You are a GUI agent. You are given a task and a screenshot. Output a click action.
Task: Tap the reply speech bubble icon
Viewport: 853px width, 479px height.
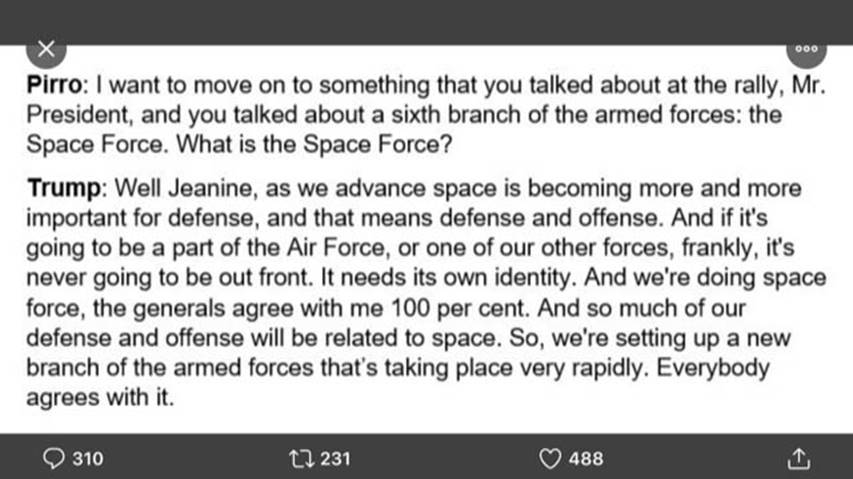pos(54,459)
